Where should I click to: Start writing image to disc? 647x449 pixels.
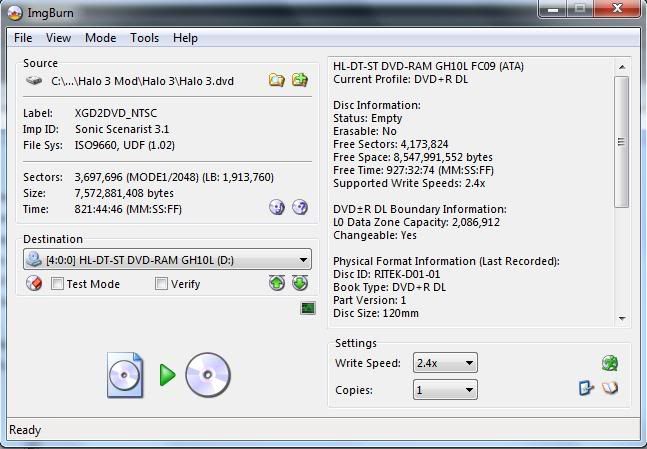click(x=168, y=375)
